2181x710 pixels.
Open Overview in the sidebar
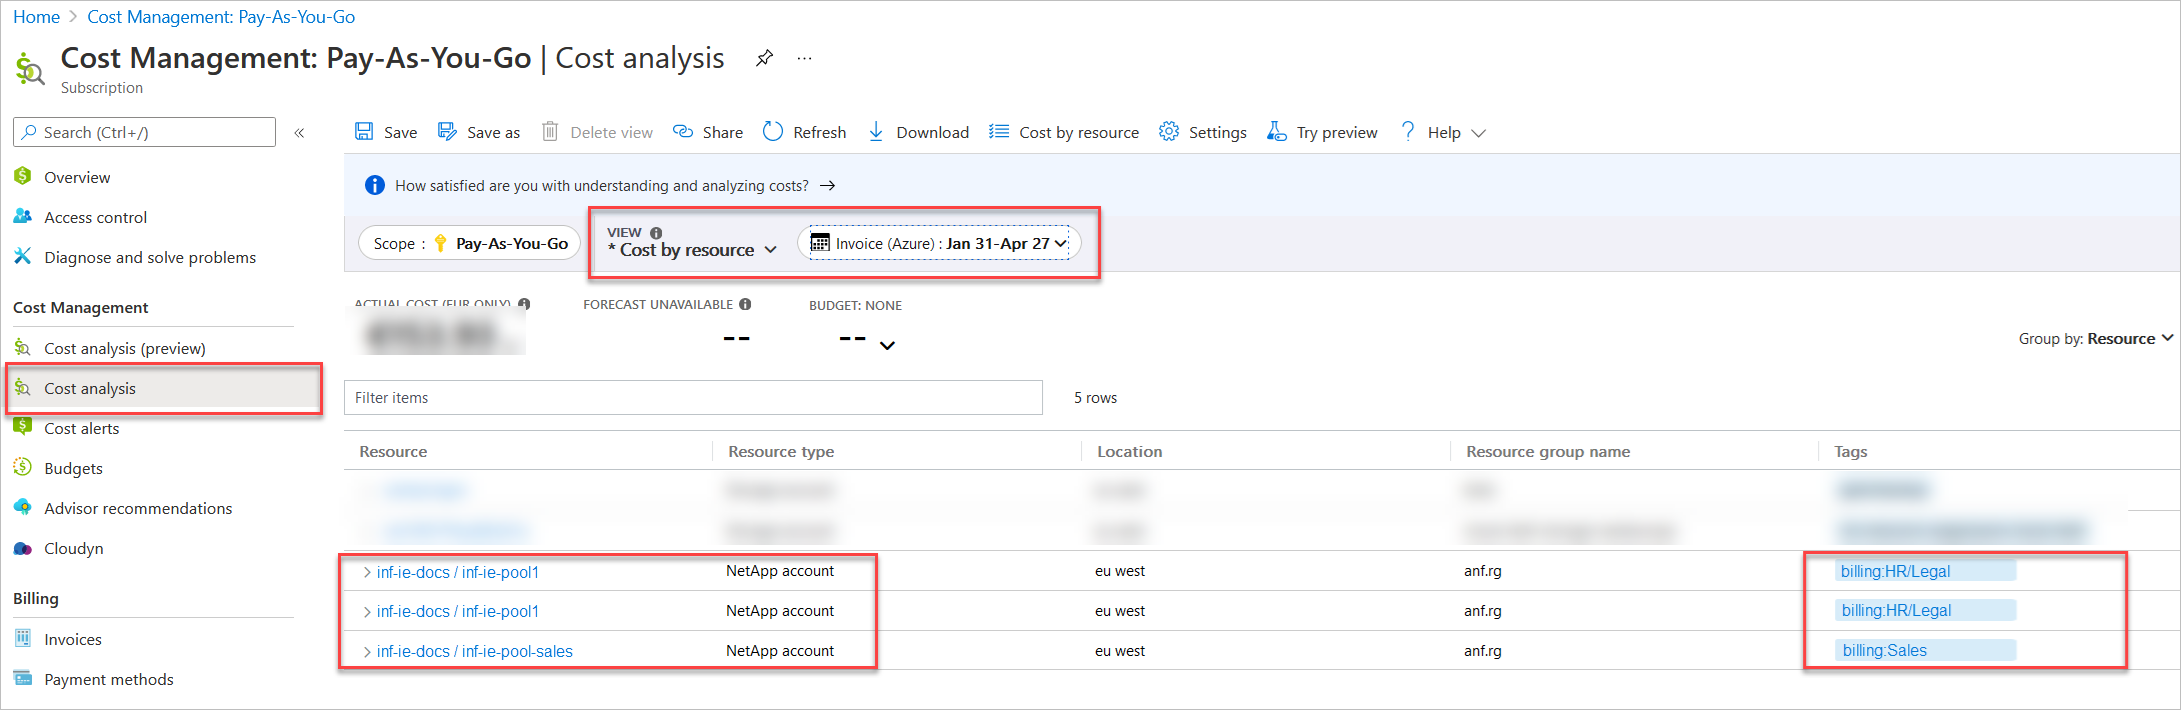77,177
